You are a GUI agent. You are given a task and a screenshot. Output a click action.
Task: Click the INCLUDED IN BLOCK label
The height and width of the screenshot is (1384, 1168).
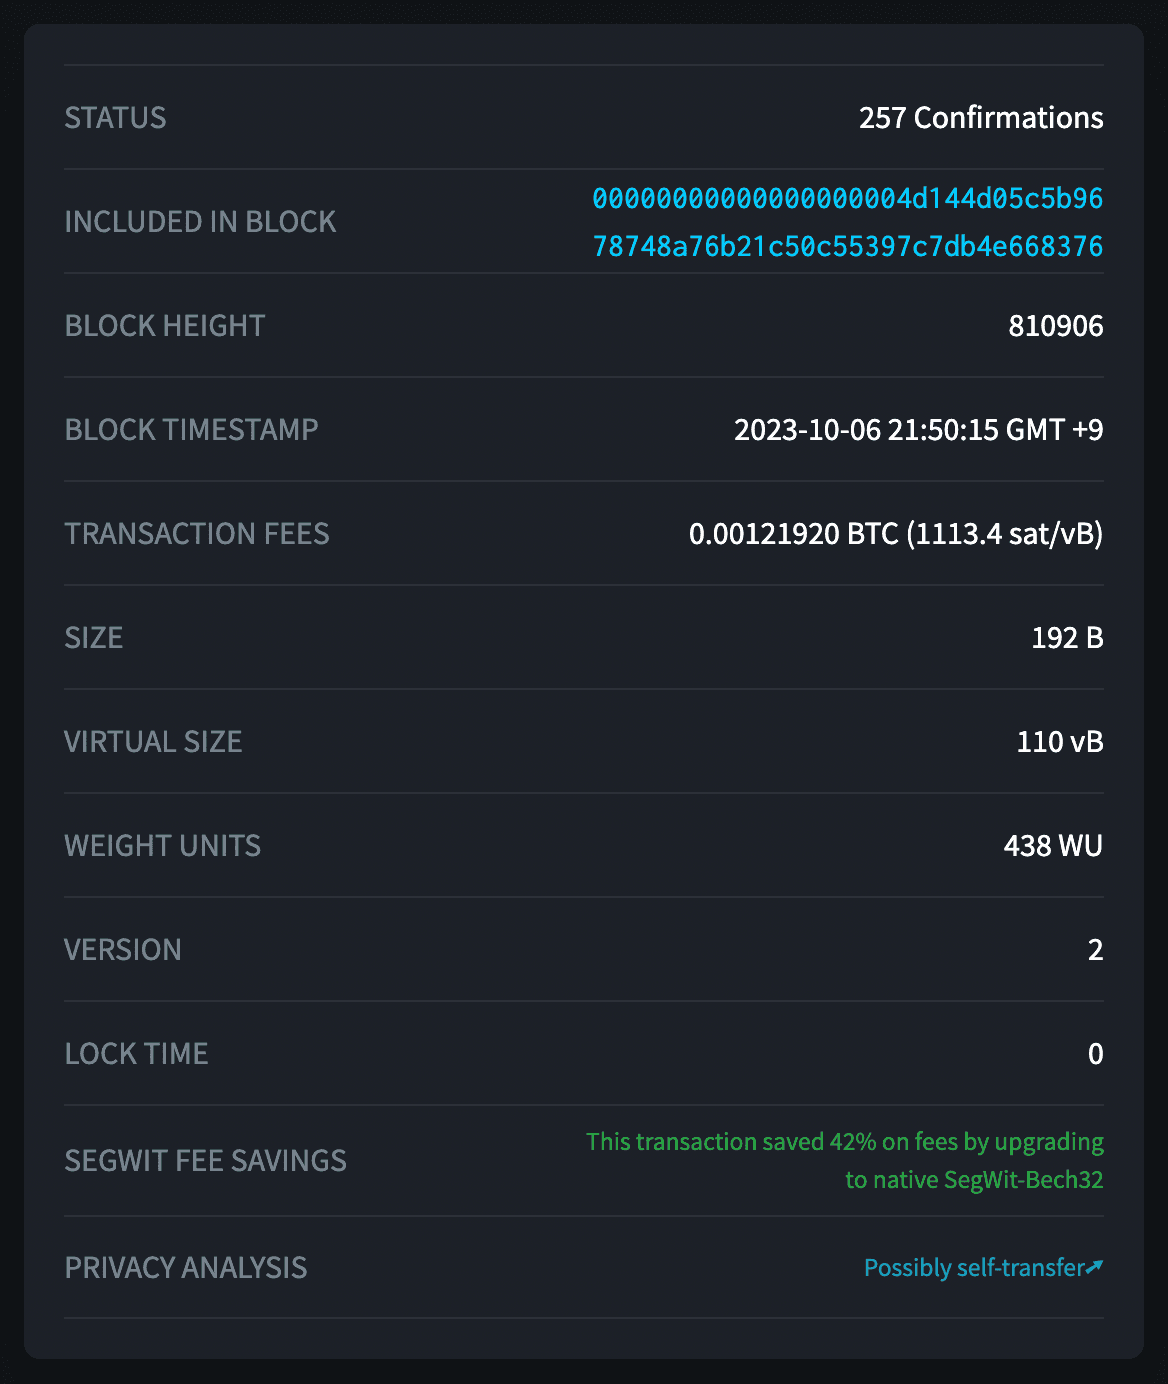pos(200,222)
